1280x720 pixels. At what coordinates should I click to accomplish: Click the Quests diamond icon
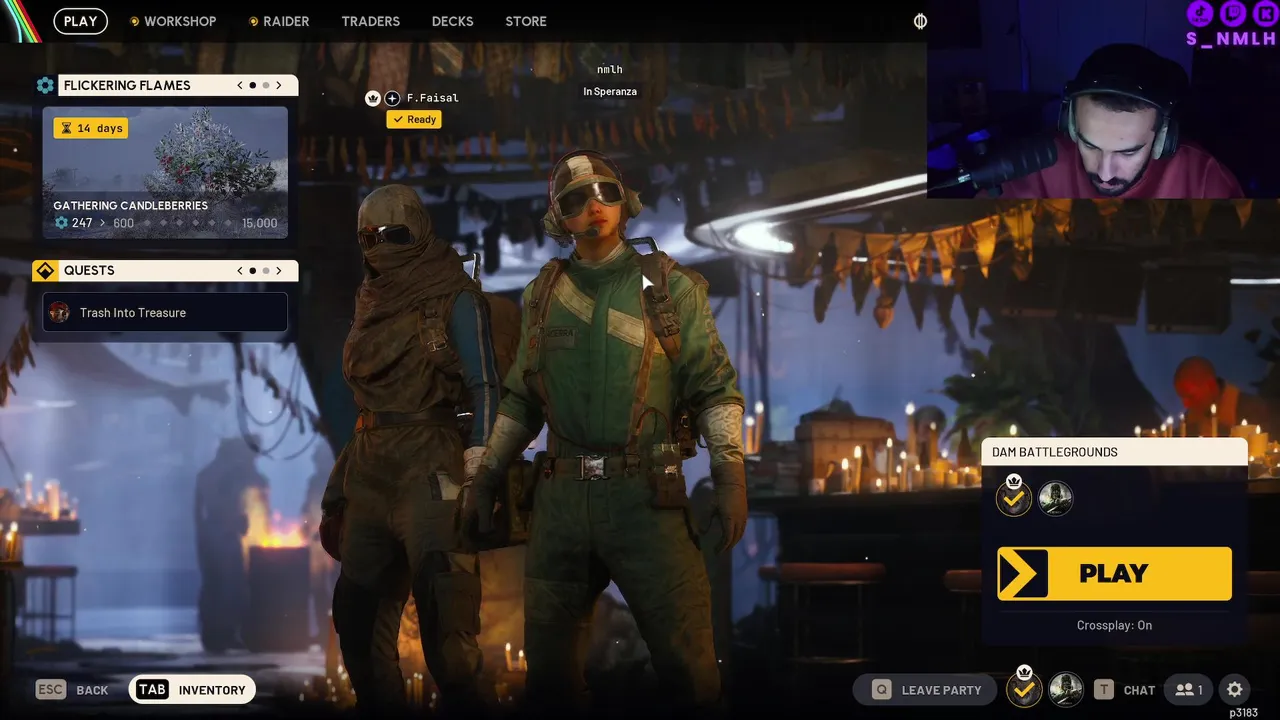click(x=45, y=271)
